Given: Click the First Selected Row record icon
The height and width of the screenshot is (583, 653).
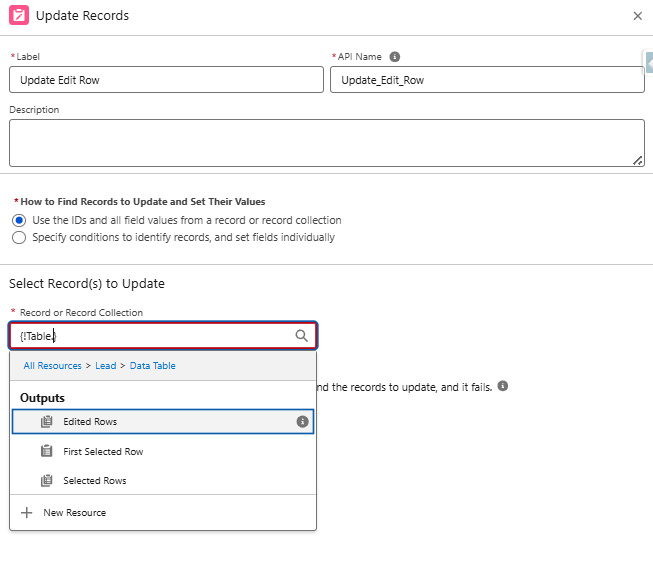Looking at the screenshot, I should click(46, 451).
